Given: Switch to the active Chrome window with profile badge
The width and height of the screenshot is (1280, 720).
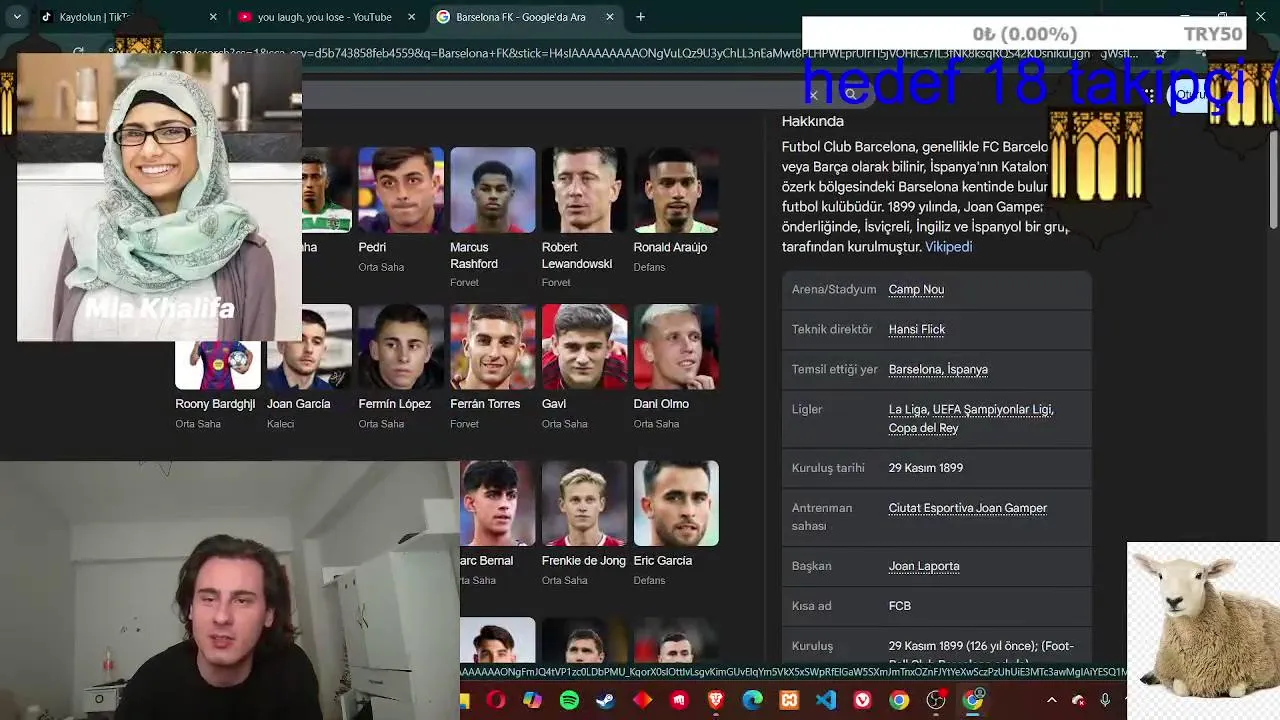Looking at the screenshot, I should coord(973,701).
